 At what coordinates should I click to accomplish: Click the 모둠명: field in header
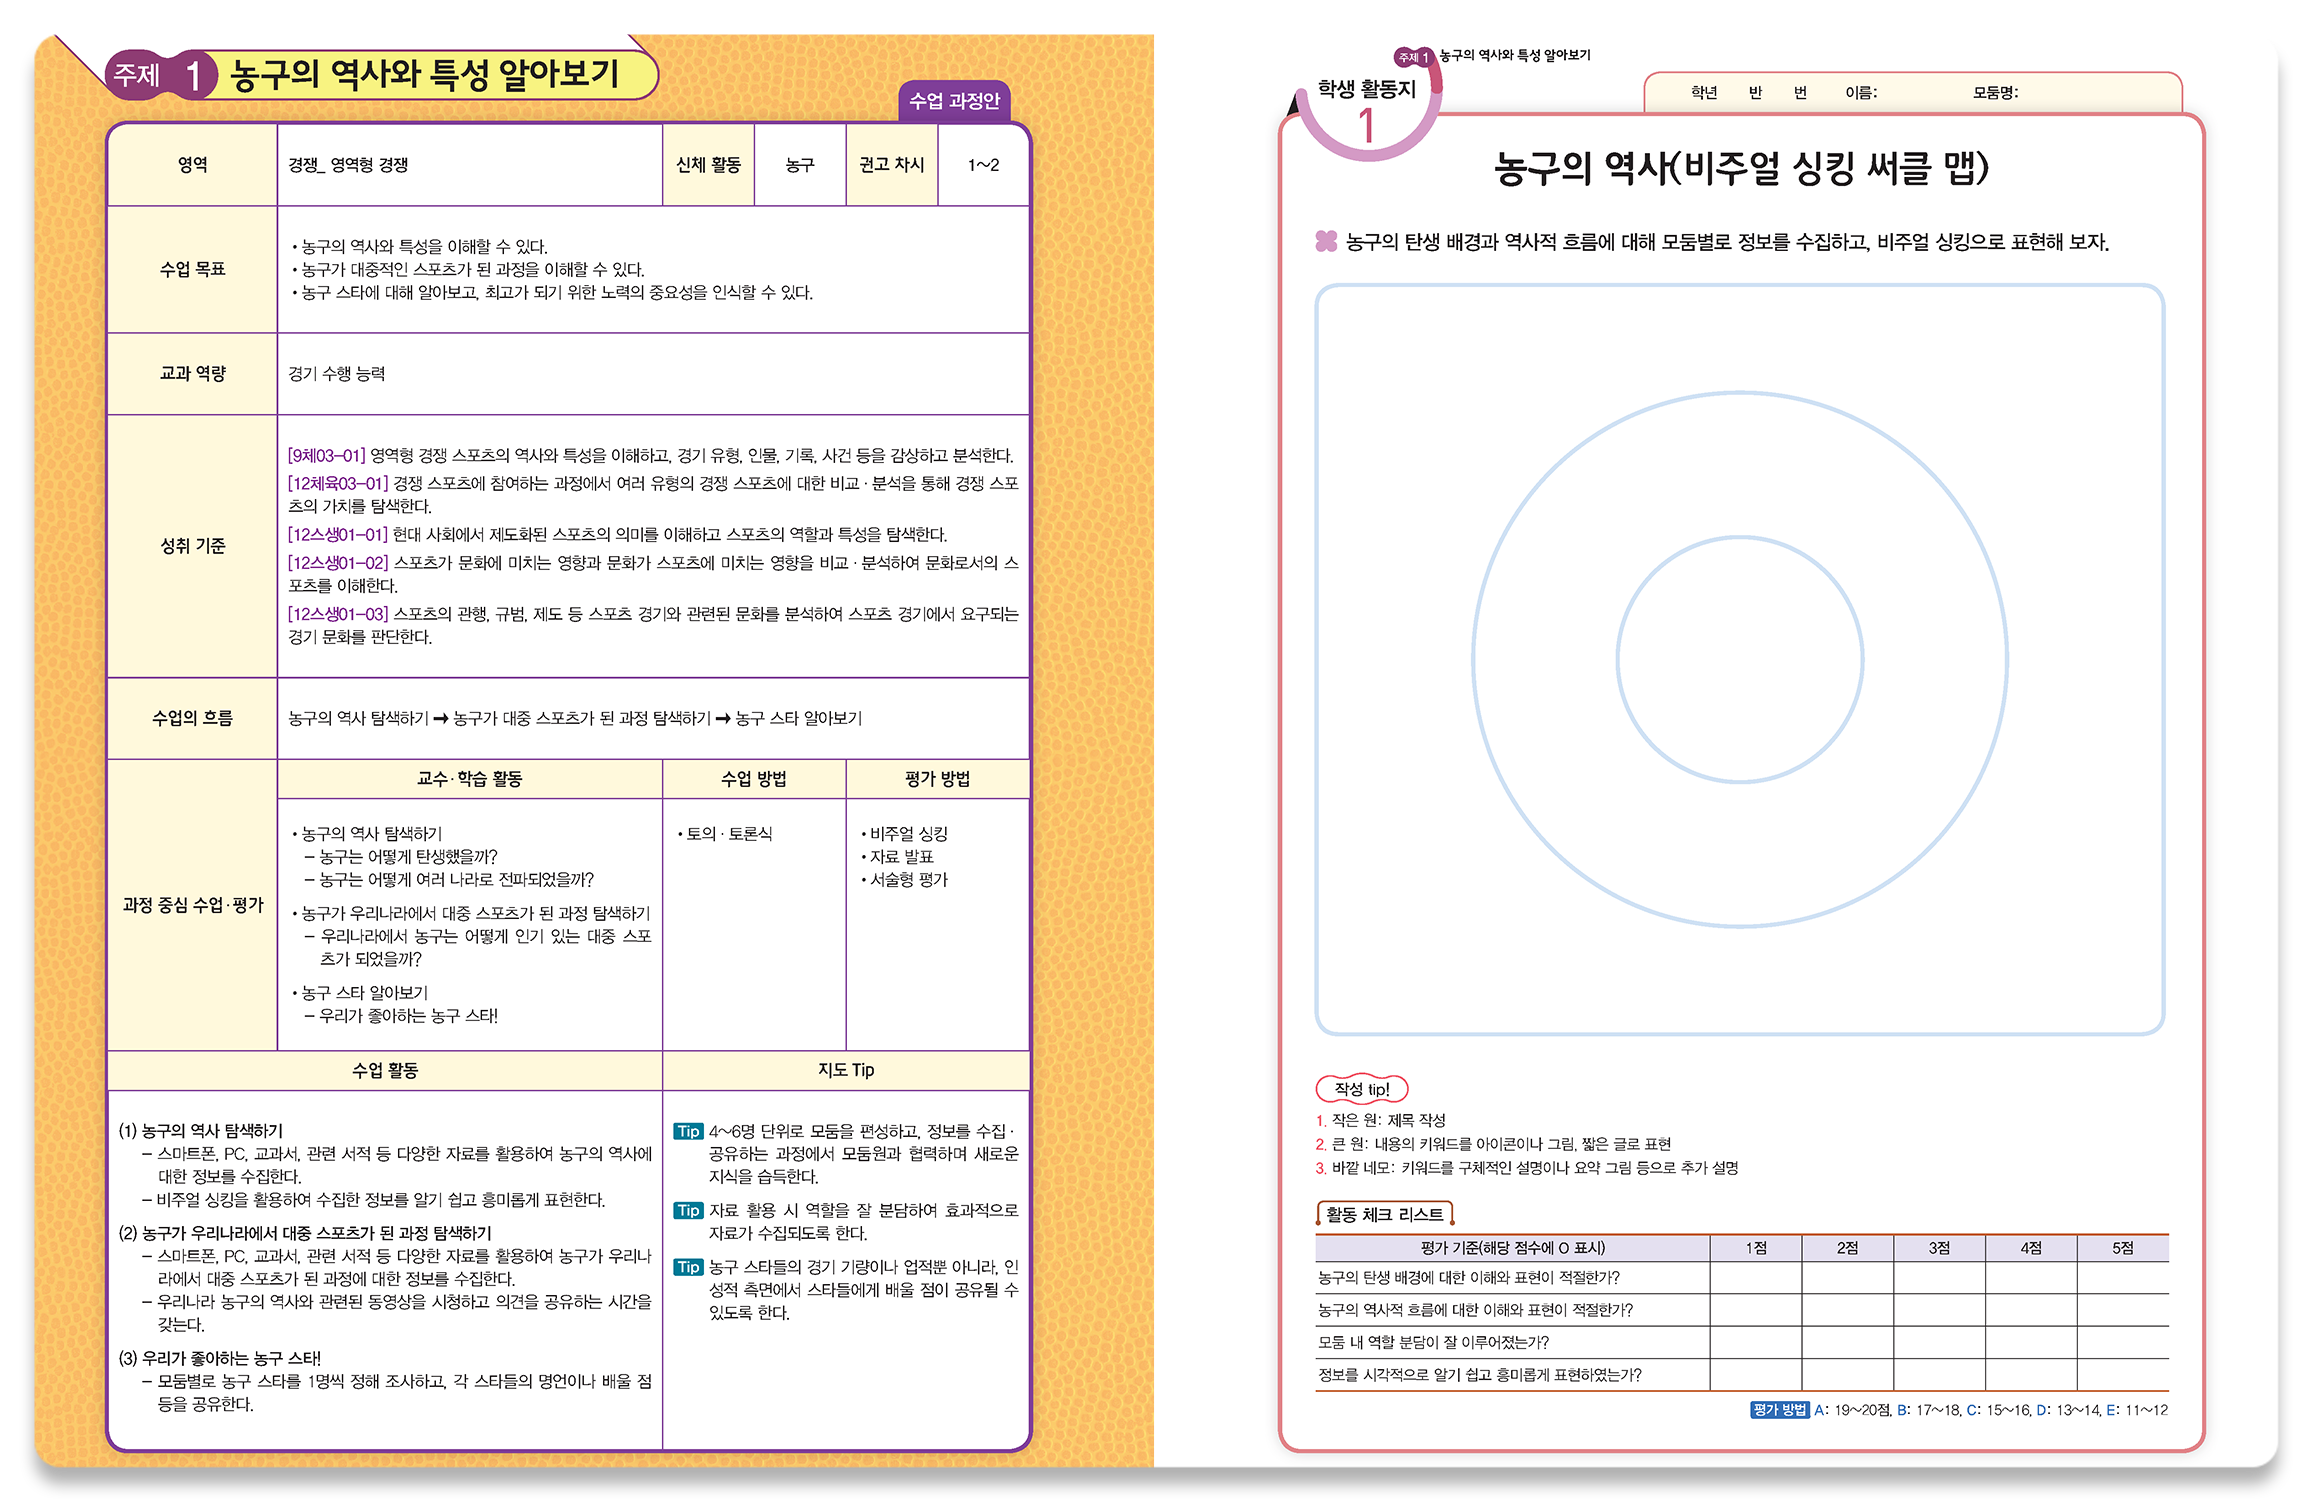coord(1995,93)
